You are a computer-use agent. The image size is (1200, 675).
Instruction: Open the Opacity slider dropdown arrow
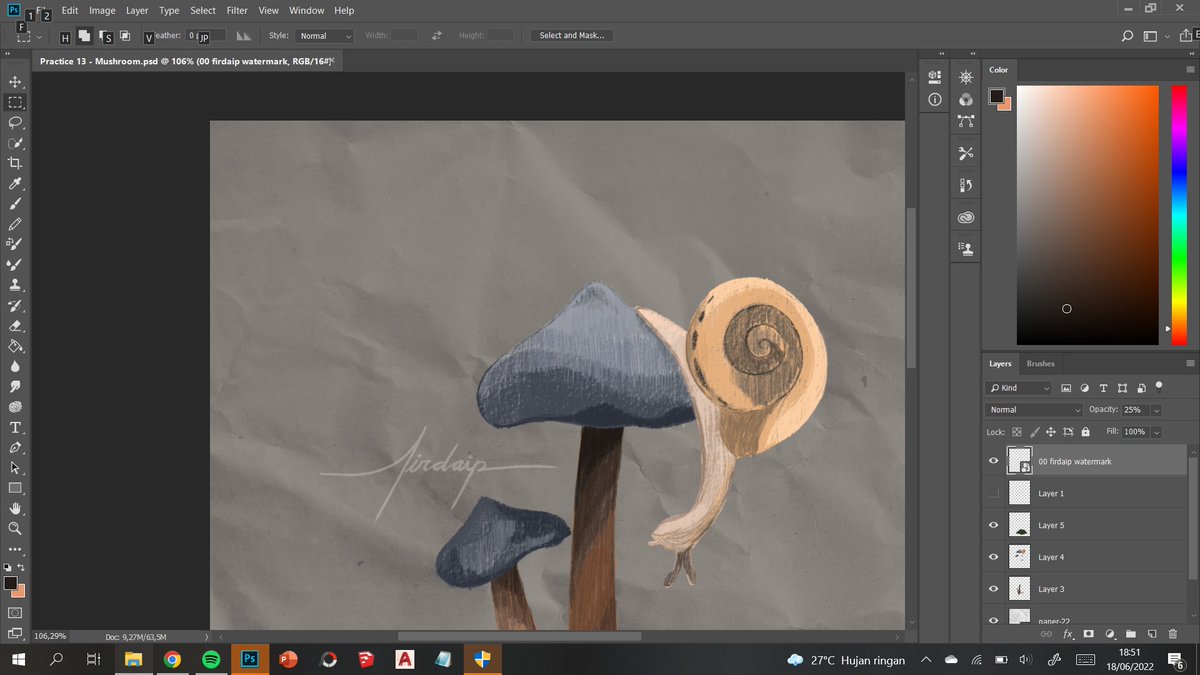[1157, 410]
